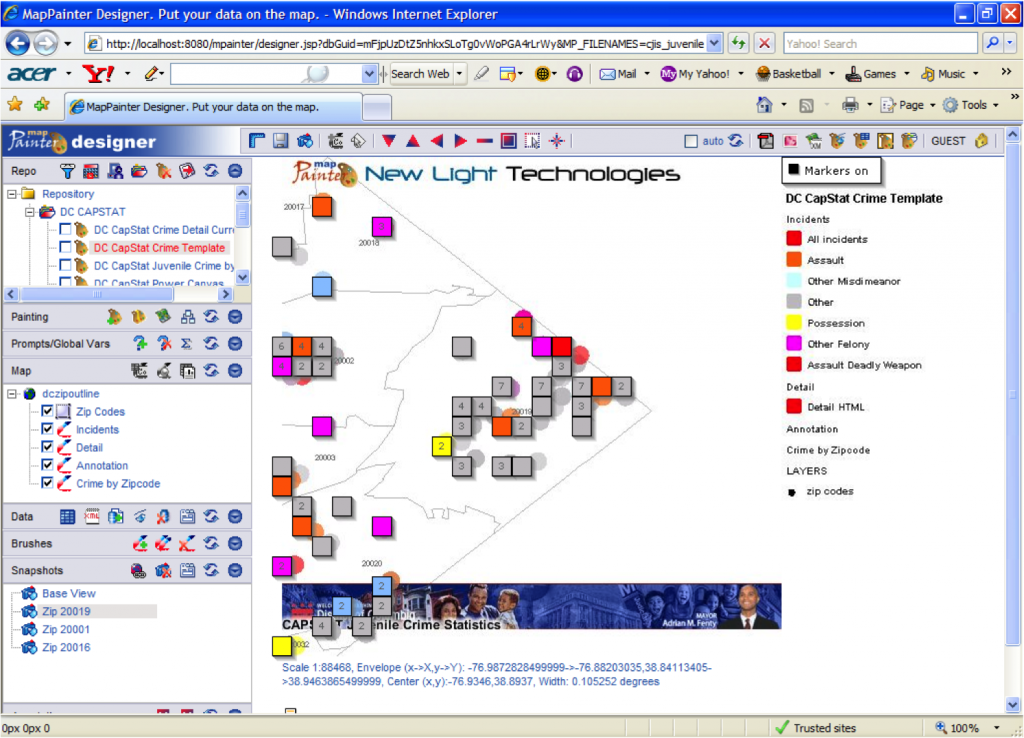Screen dimensions: 1024x738
Task: Check the DC CapStat Crime Template box
Action: click(65, 248)
